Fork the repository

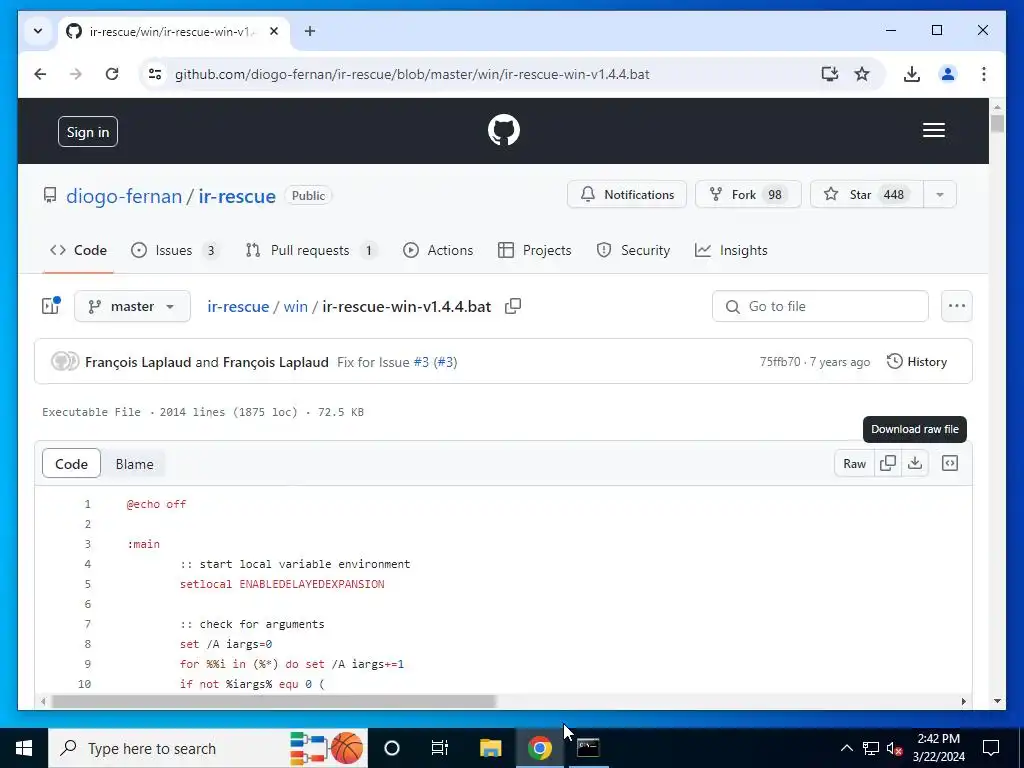[748, 195]
